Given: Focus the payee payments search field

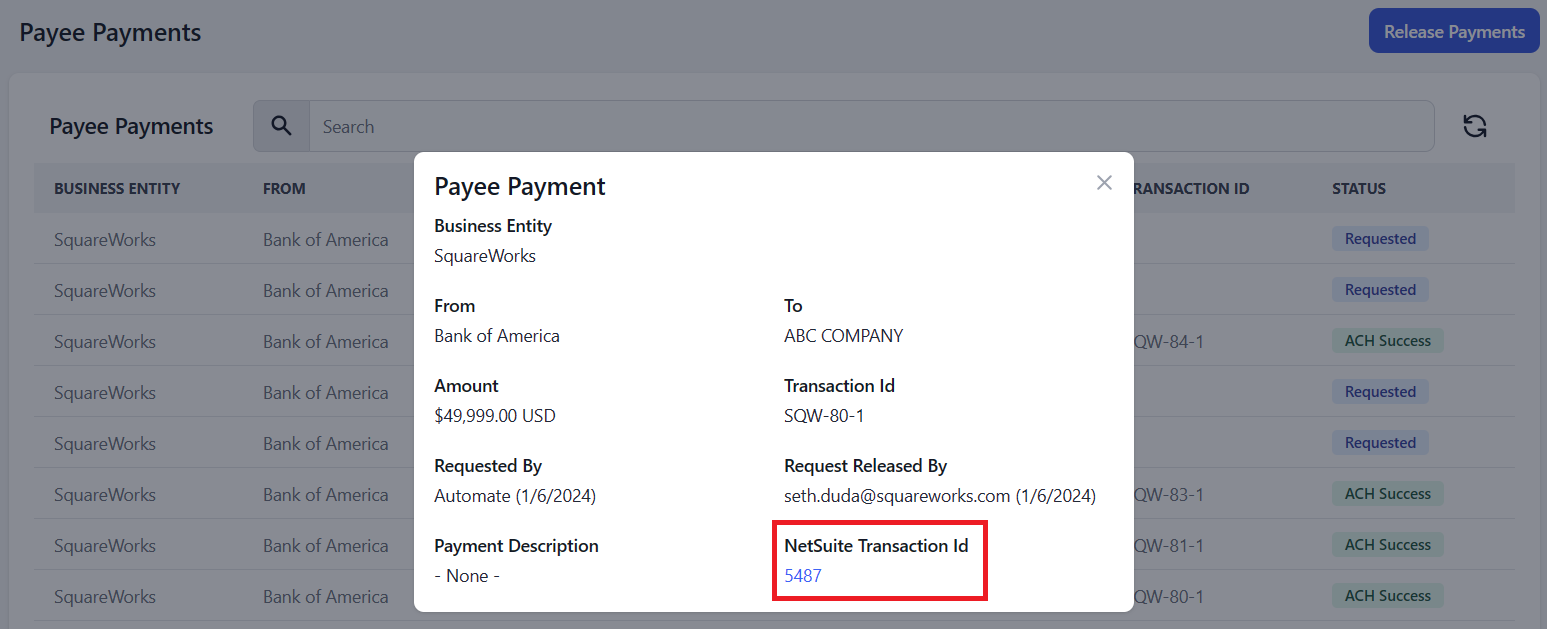Looking at the screenshot, I should click(x=870, y=127).
